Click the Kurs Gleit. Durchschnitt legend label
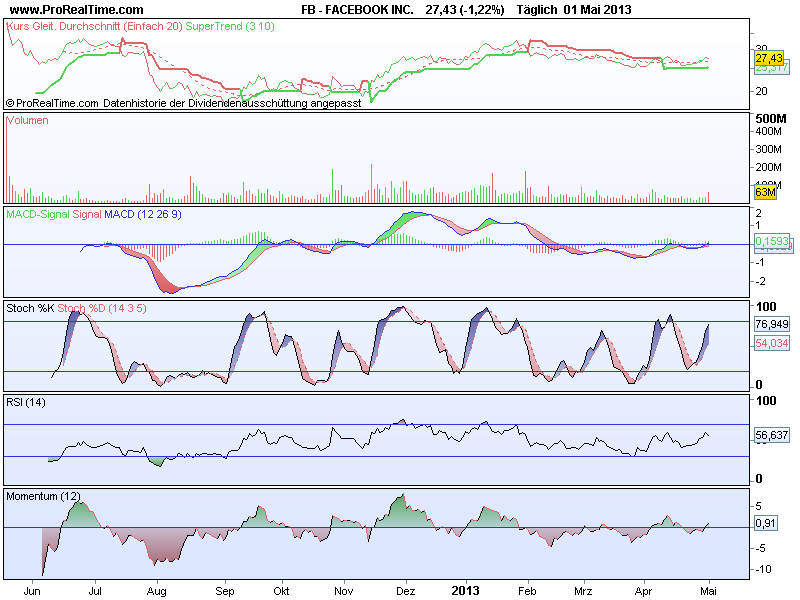 pos(94,26)
